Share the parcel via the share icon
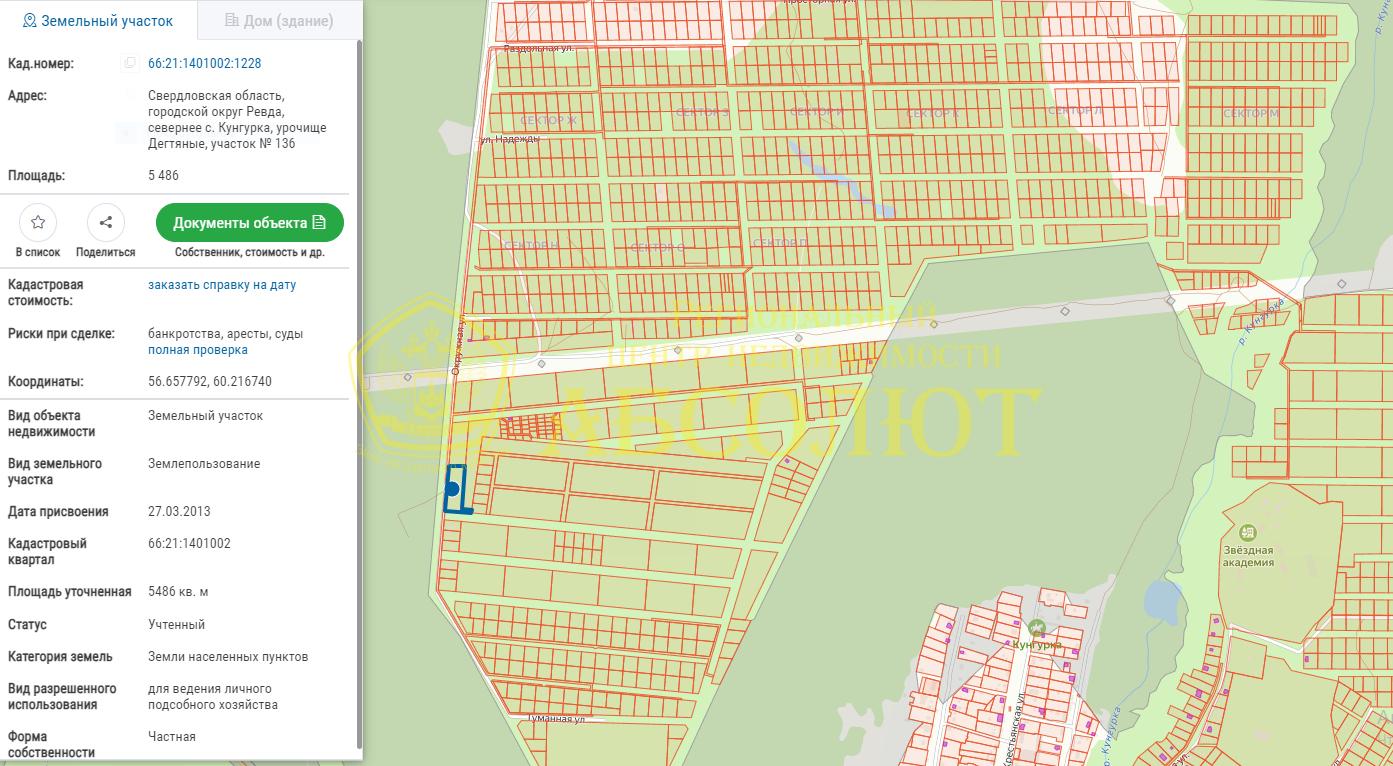 (105, 222)
